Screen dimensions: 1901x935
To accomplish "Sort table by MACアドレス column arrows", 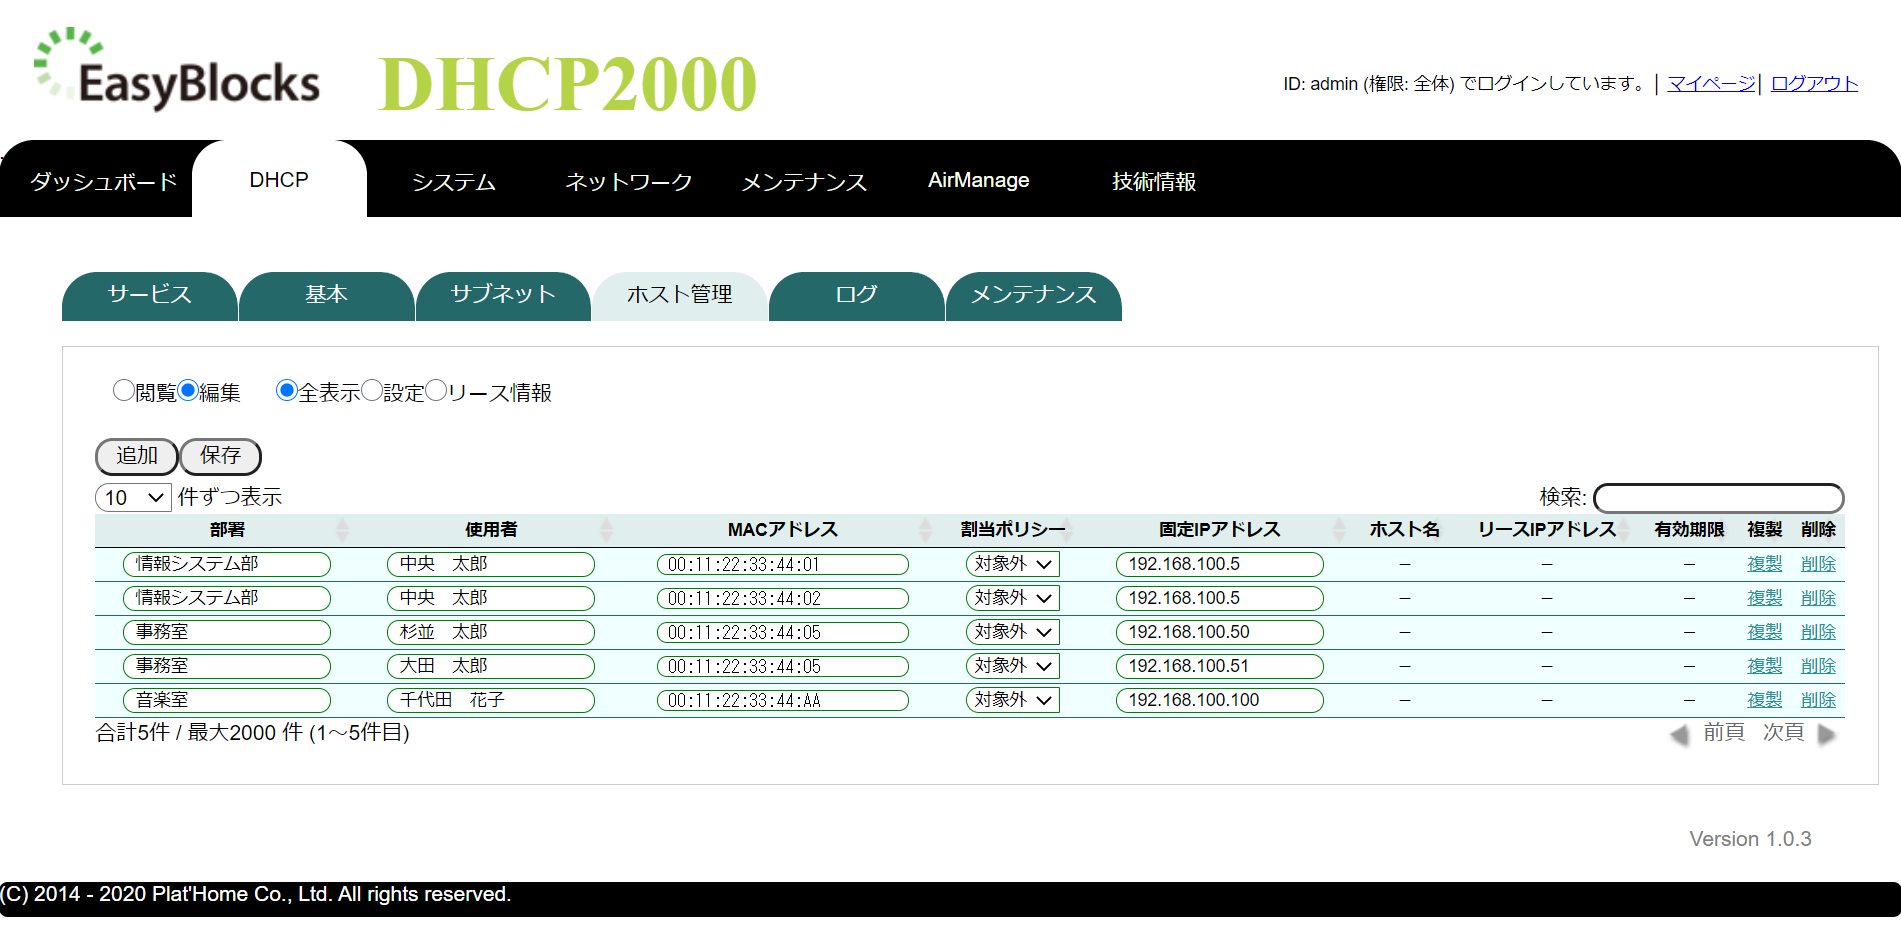I will point(925,530).
